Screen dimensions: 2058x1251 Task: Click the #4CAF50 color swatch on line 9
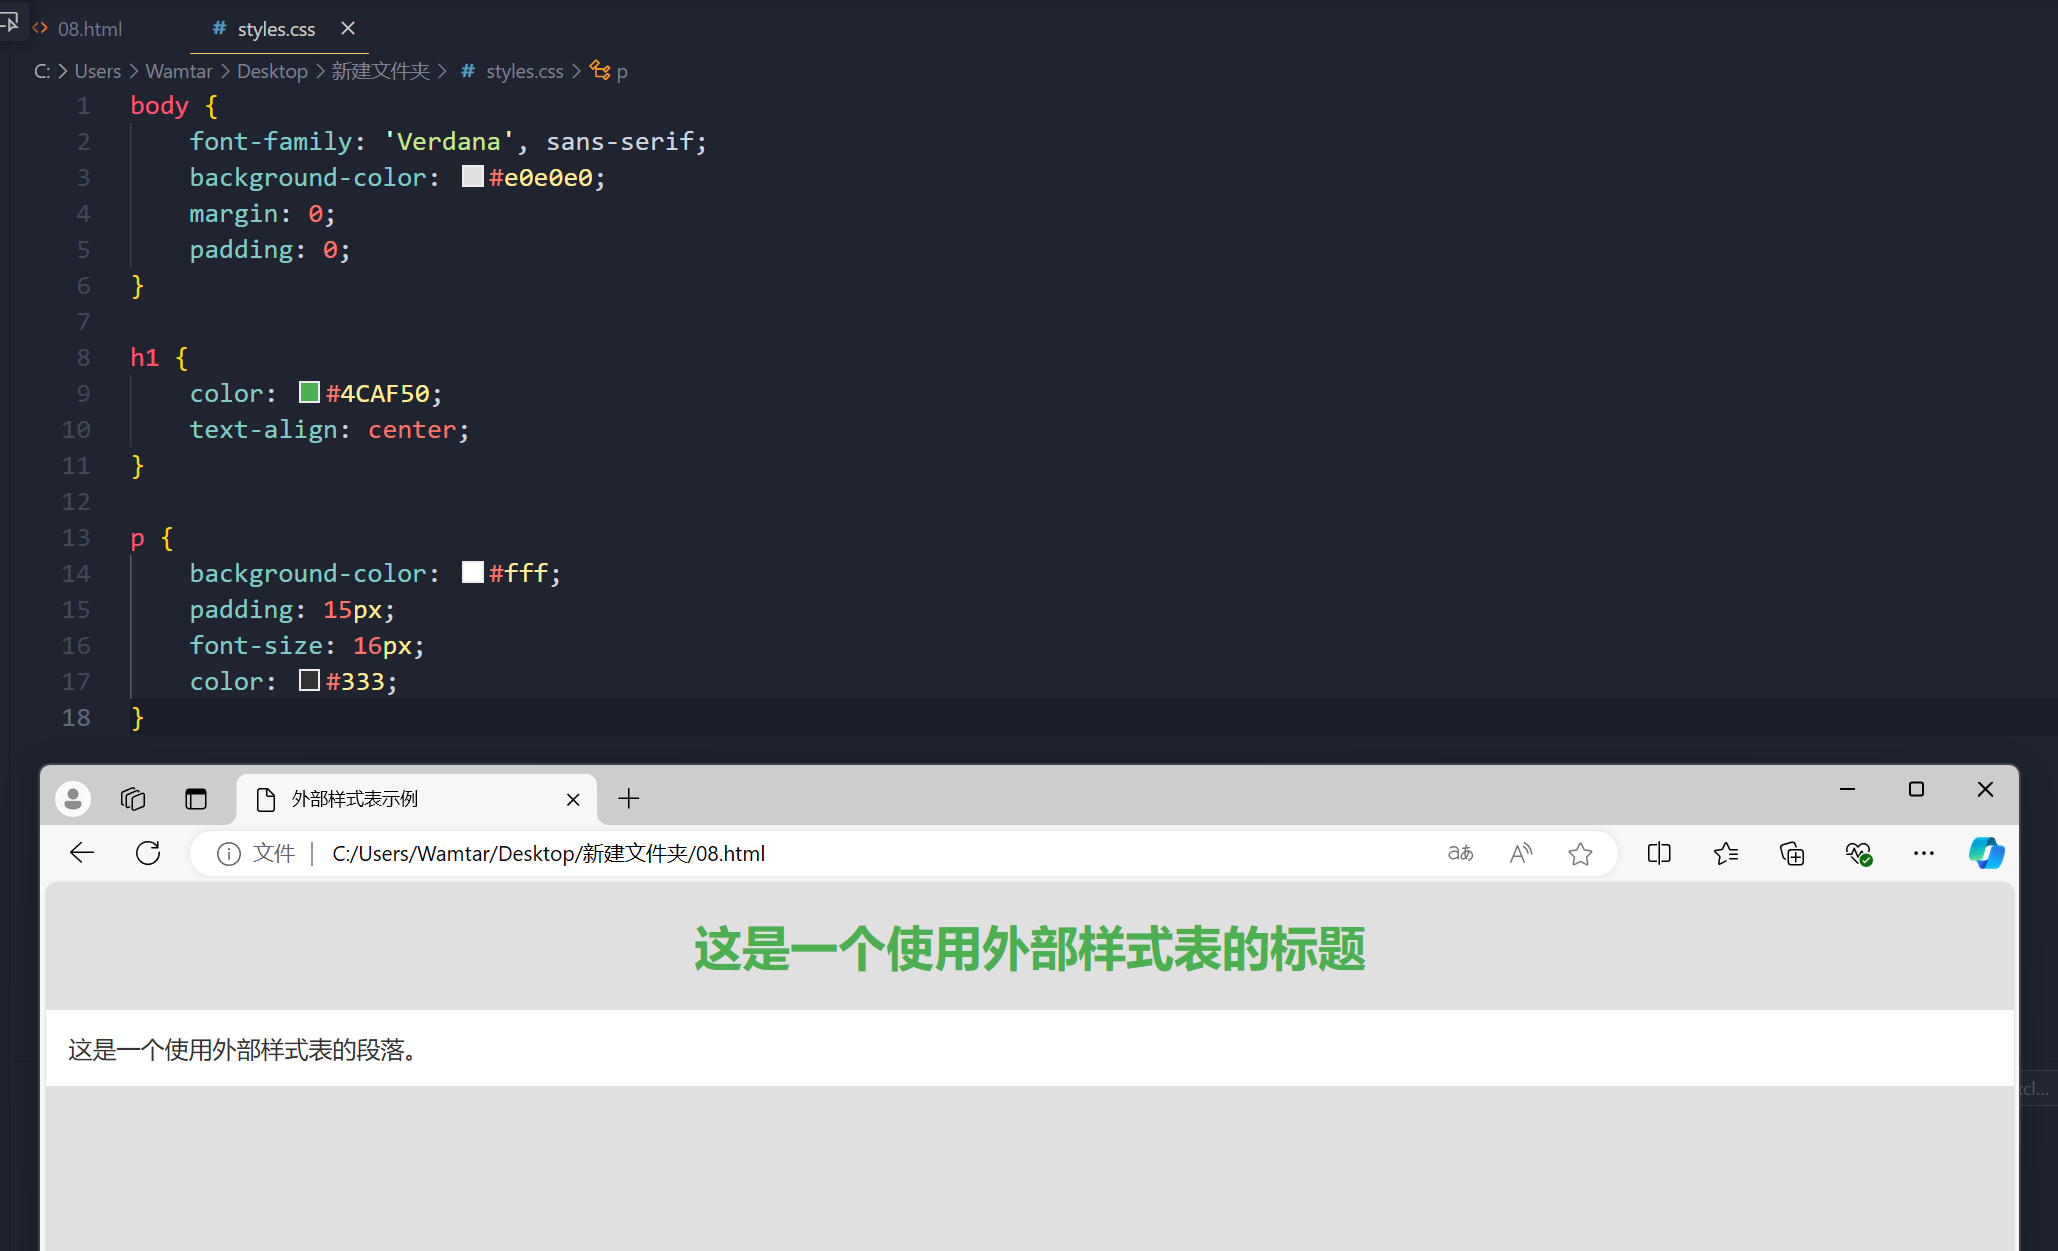tap(308, 392)
